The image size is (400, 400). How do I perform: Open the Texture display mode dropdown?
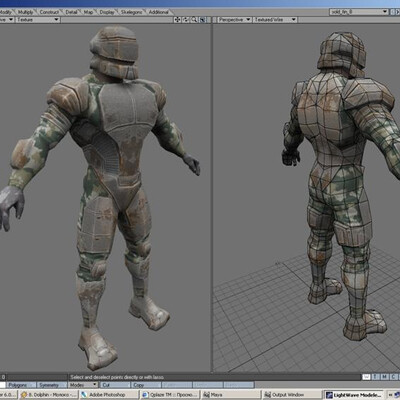coord(38,20)
